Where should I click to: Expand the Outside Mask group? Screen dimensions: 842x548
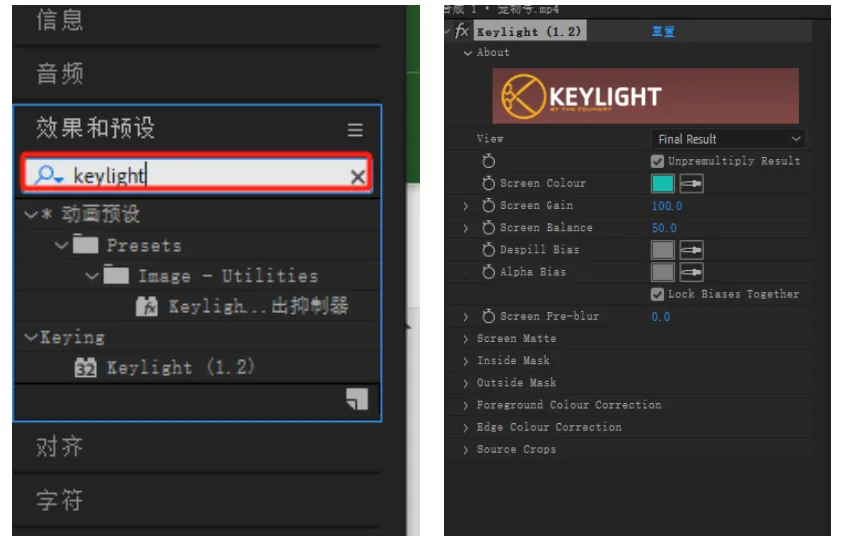click(x=466, y=383)
